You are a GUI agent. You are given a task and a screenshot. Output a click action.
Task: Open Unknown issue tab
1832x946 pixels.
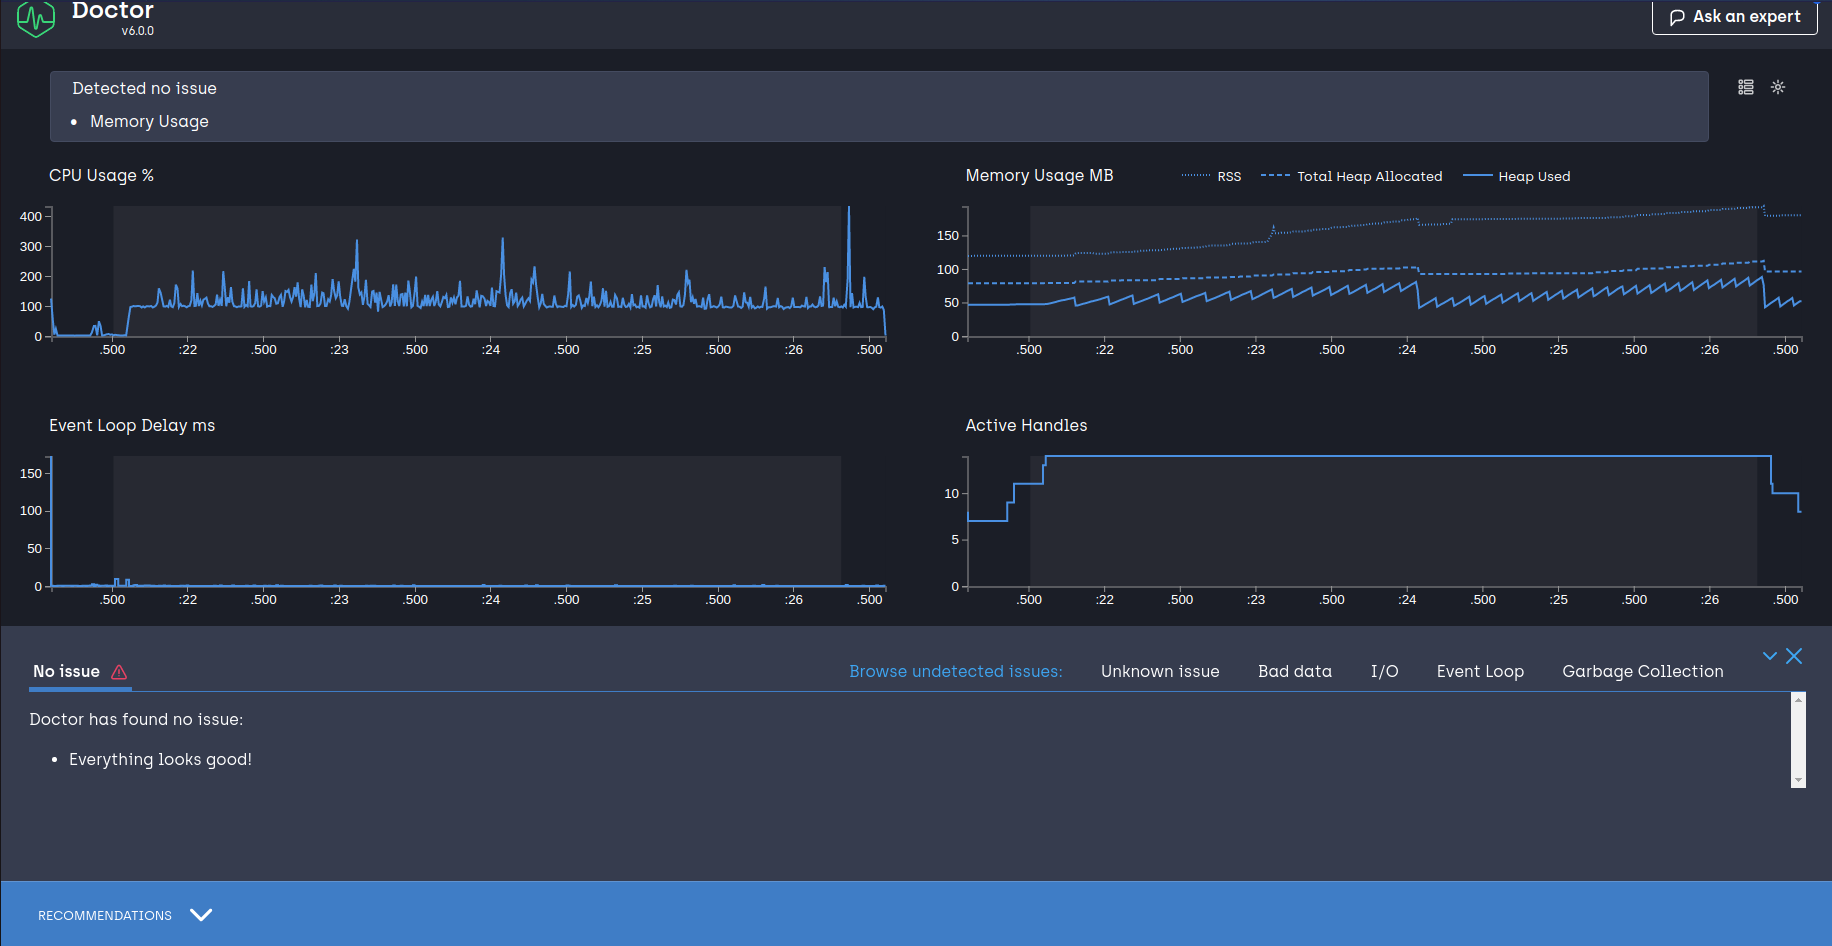coord(1160,671)
